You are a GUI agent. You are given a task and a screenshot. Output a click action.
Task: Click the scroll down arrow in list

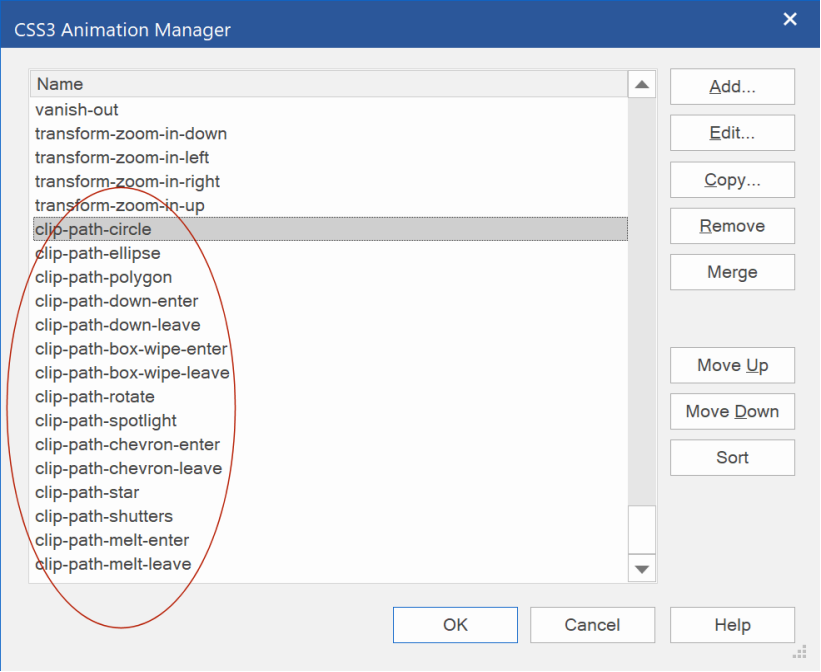[642, 569]
